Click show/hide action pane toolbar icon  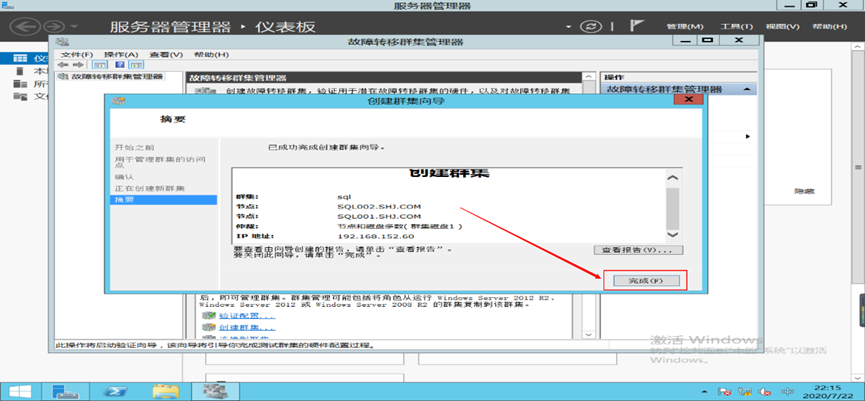coord(136,65)
